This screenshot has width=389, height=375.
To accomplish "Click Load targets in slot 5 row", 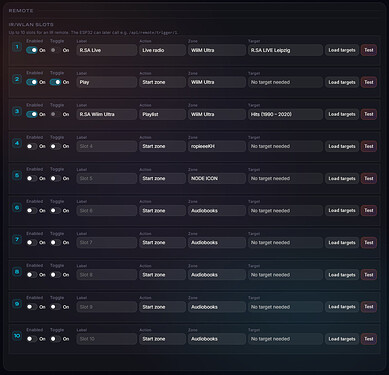I will point(342,178).
